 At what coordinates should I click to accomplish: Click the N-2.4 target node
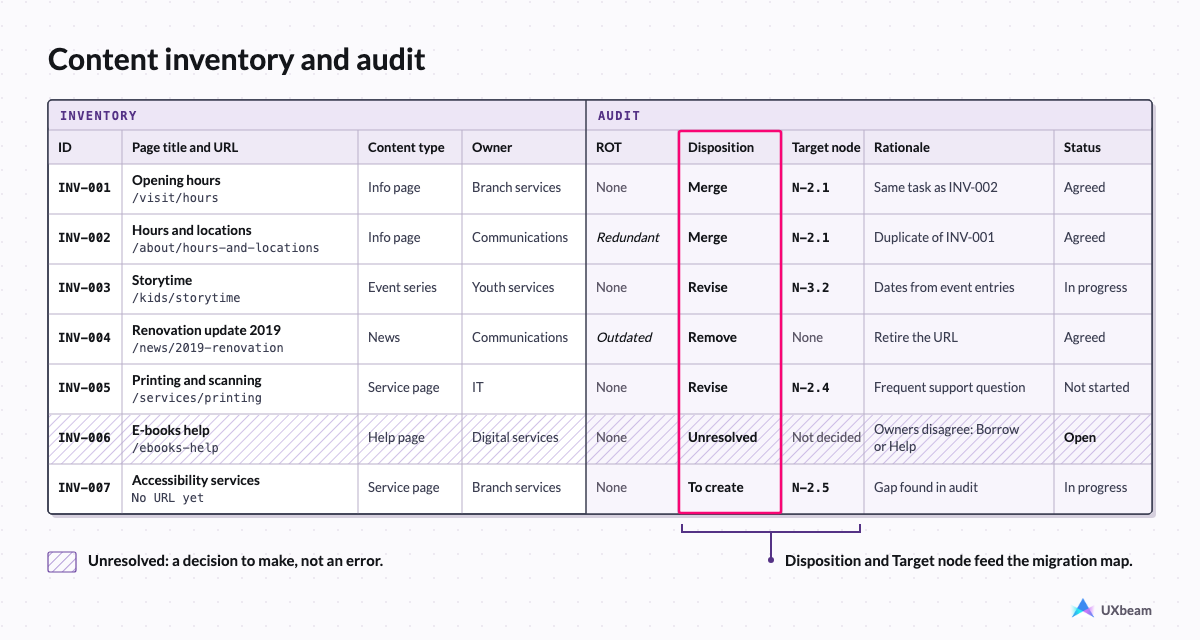coord(811,388)
